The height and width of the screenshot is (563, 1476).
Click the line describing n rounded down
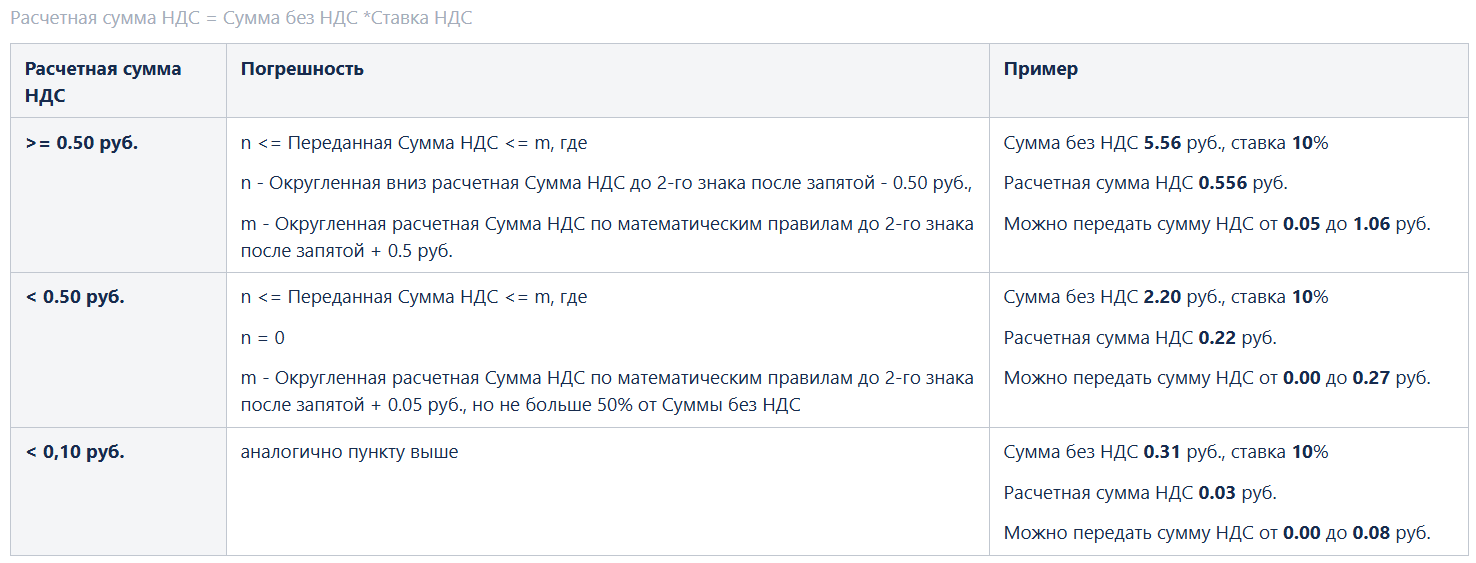(x=606, y=184)
